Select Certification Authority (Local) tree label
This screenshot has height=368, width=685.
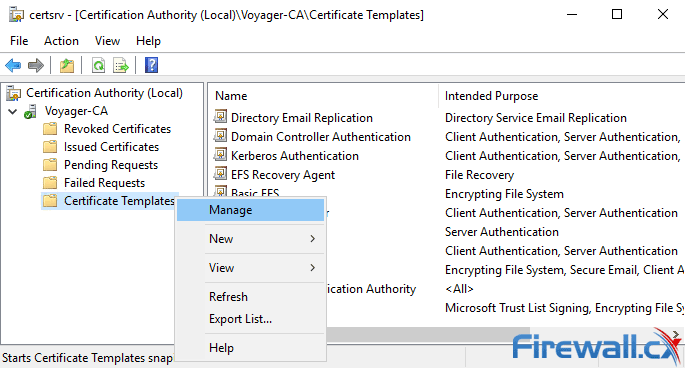pos(104,93)
